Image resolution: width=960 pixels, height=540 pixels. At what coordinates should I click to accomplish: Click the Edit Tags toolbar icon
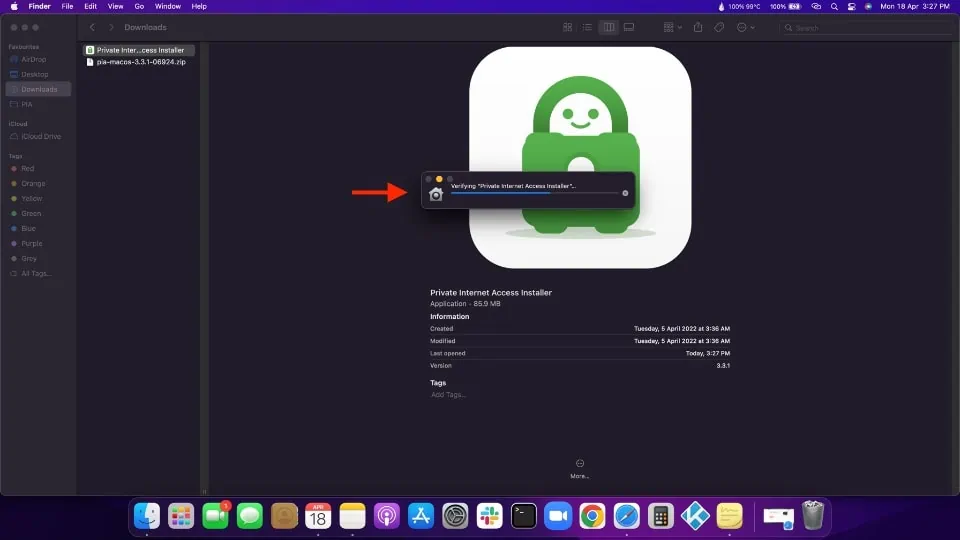[719, 28]
